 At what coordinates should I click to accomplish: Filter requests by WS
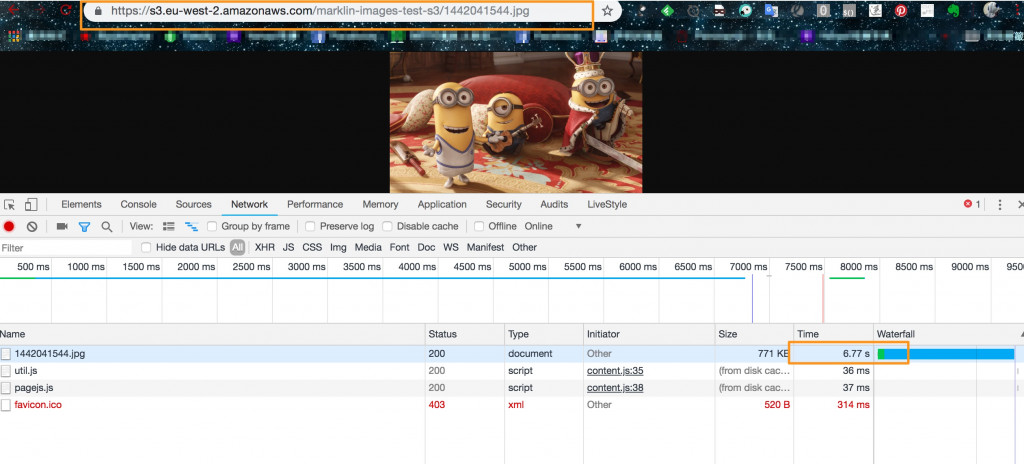(451, 247)
